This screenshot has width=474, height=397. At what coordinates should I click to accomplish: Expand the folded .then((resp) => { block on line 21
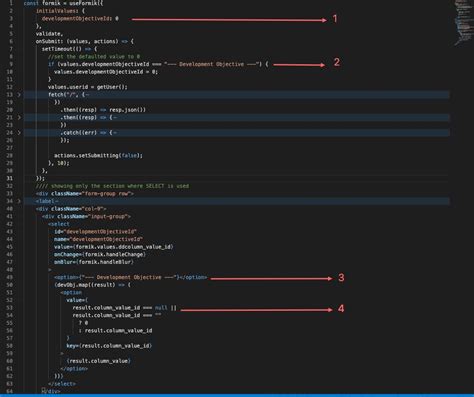[19, 118]
